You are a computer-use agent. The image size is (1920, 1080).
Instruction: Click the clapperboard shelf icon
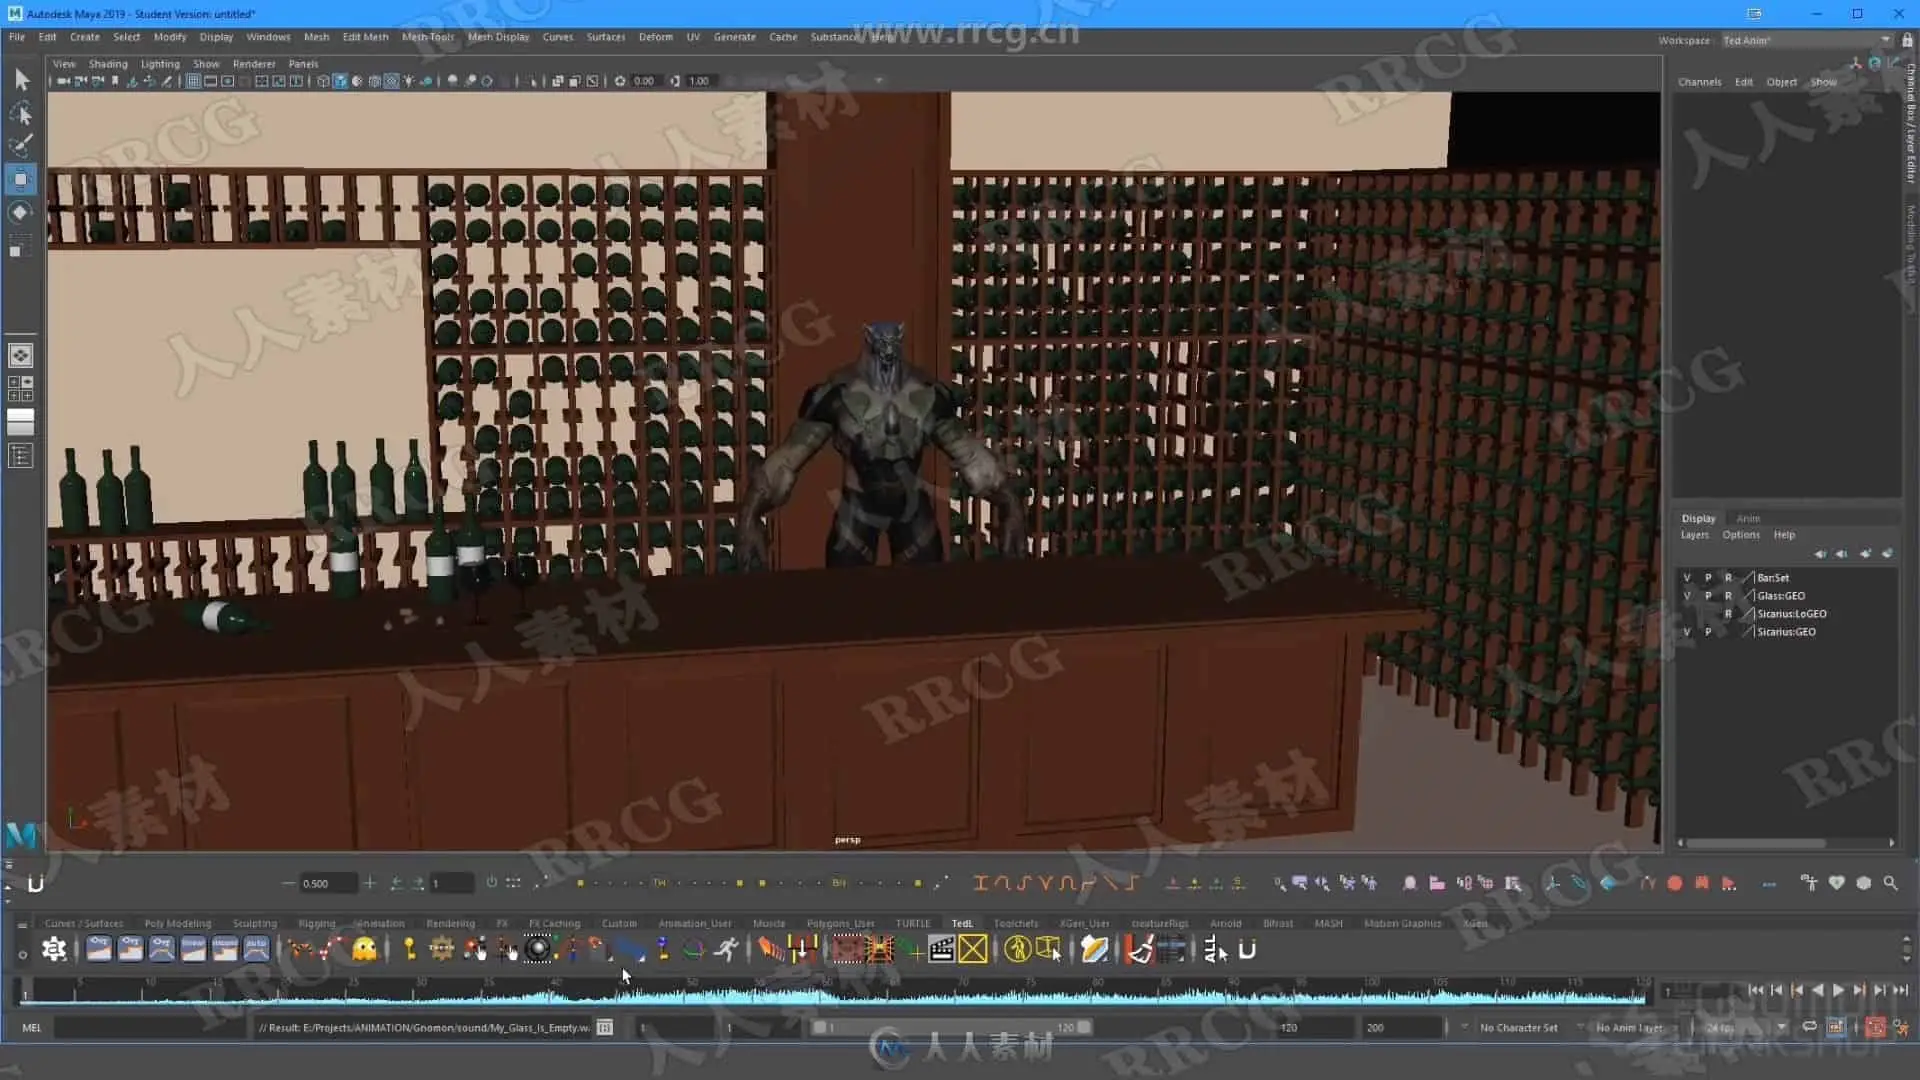(x=941, y=949)
